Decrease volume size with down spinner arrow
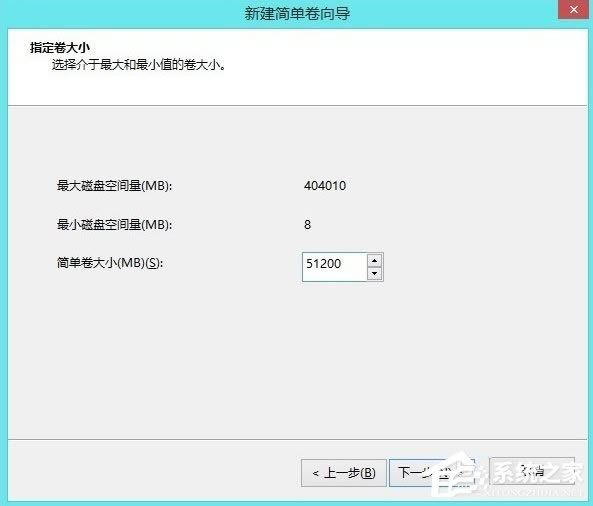This screenshot has height=506, width=593. pyautogui.click(x=374, y=273)
